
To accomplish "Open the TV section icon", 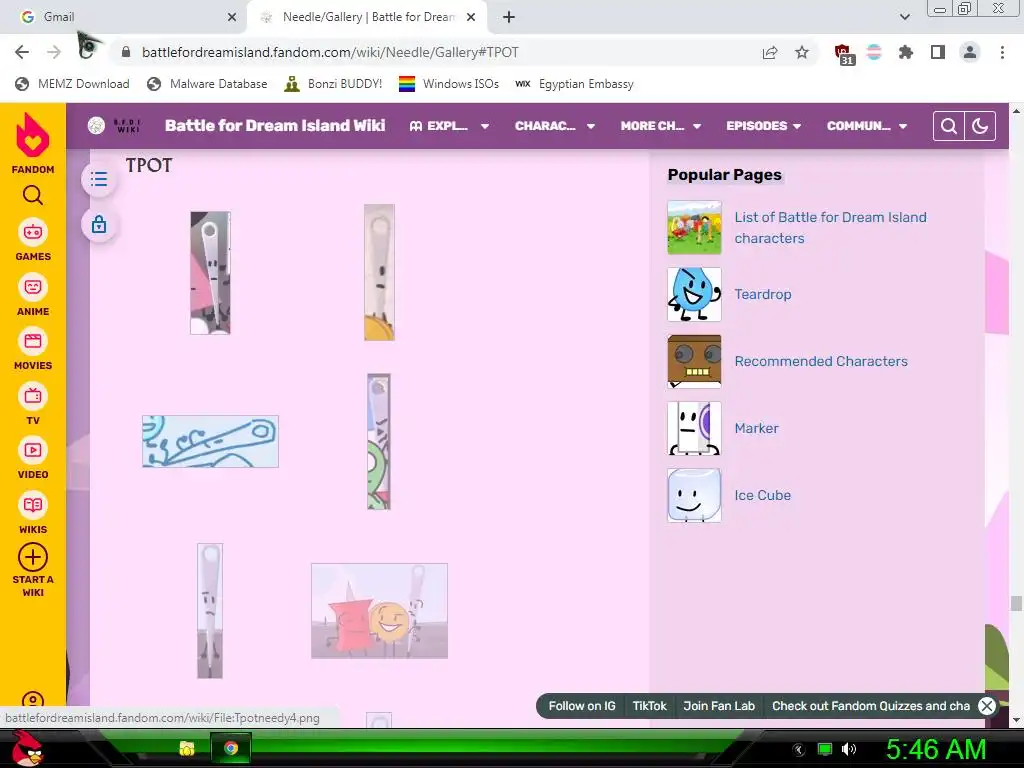I will pyautogui.click(x=33, y=396).
